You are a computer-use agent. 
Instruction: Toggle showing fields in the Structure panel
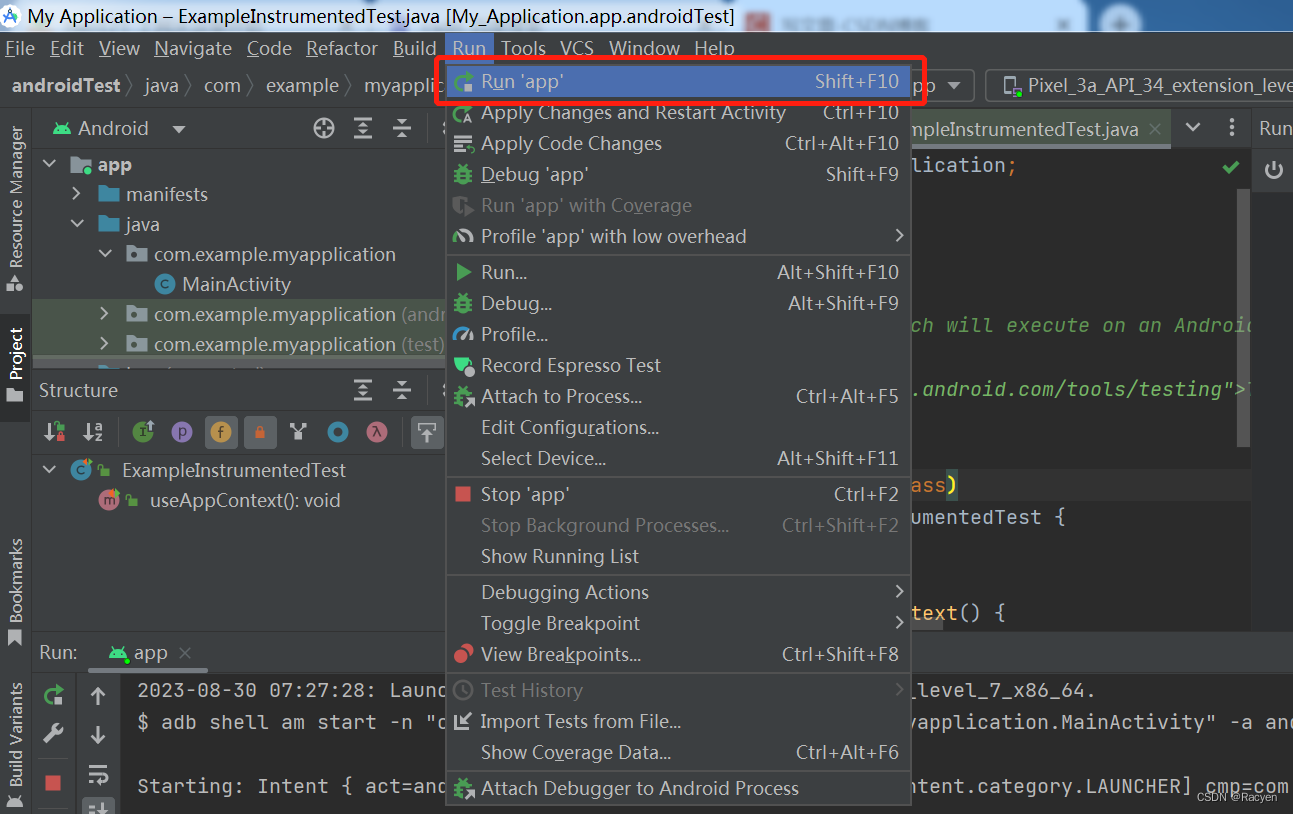tap(219, 431)
